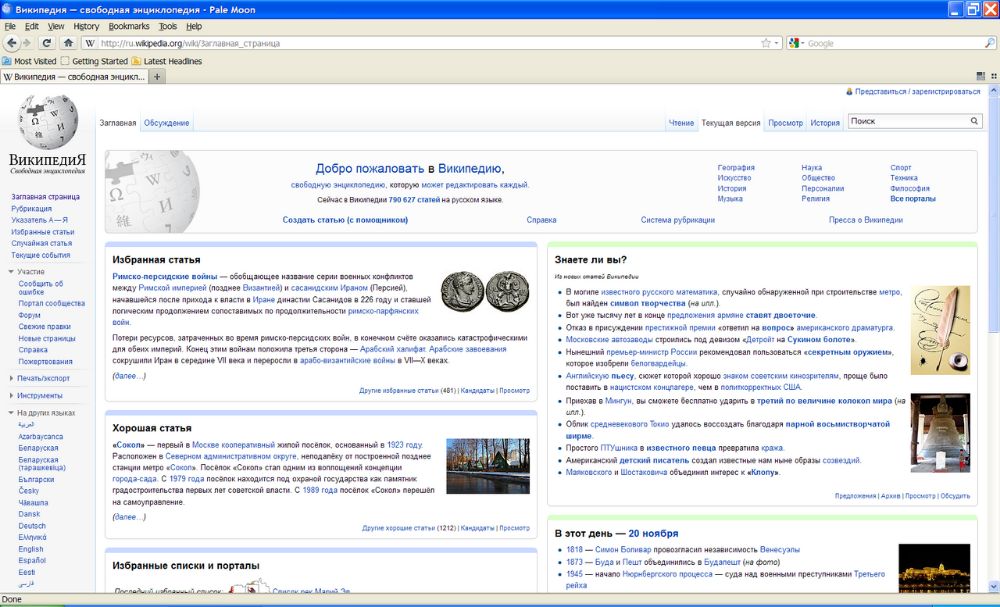Image resolution: width=1000 pixels, height=607 pixels.
Task: Switch to the English language link
Action: pos(31,549)
